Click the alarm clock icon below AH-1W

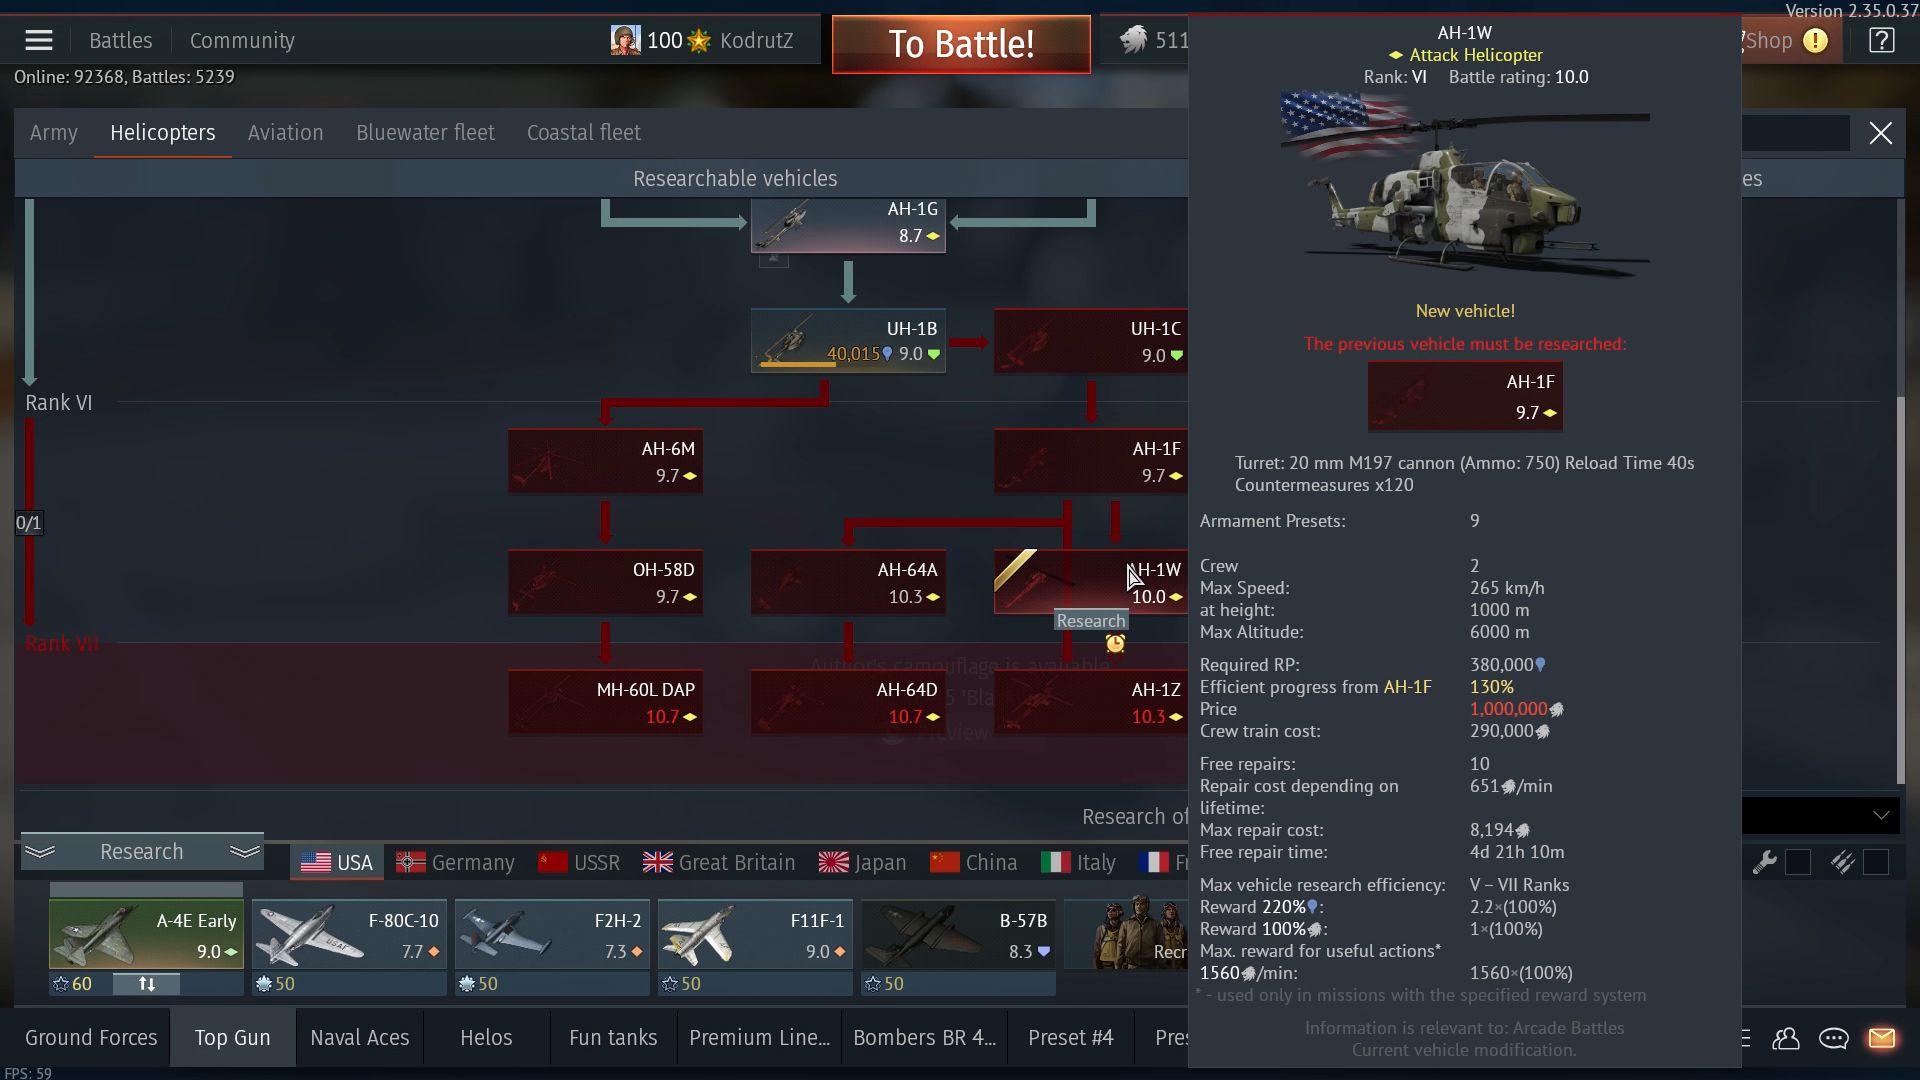click(x=1115, y=644)
